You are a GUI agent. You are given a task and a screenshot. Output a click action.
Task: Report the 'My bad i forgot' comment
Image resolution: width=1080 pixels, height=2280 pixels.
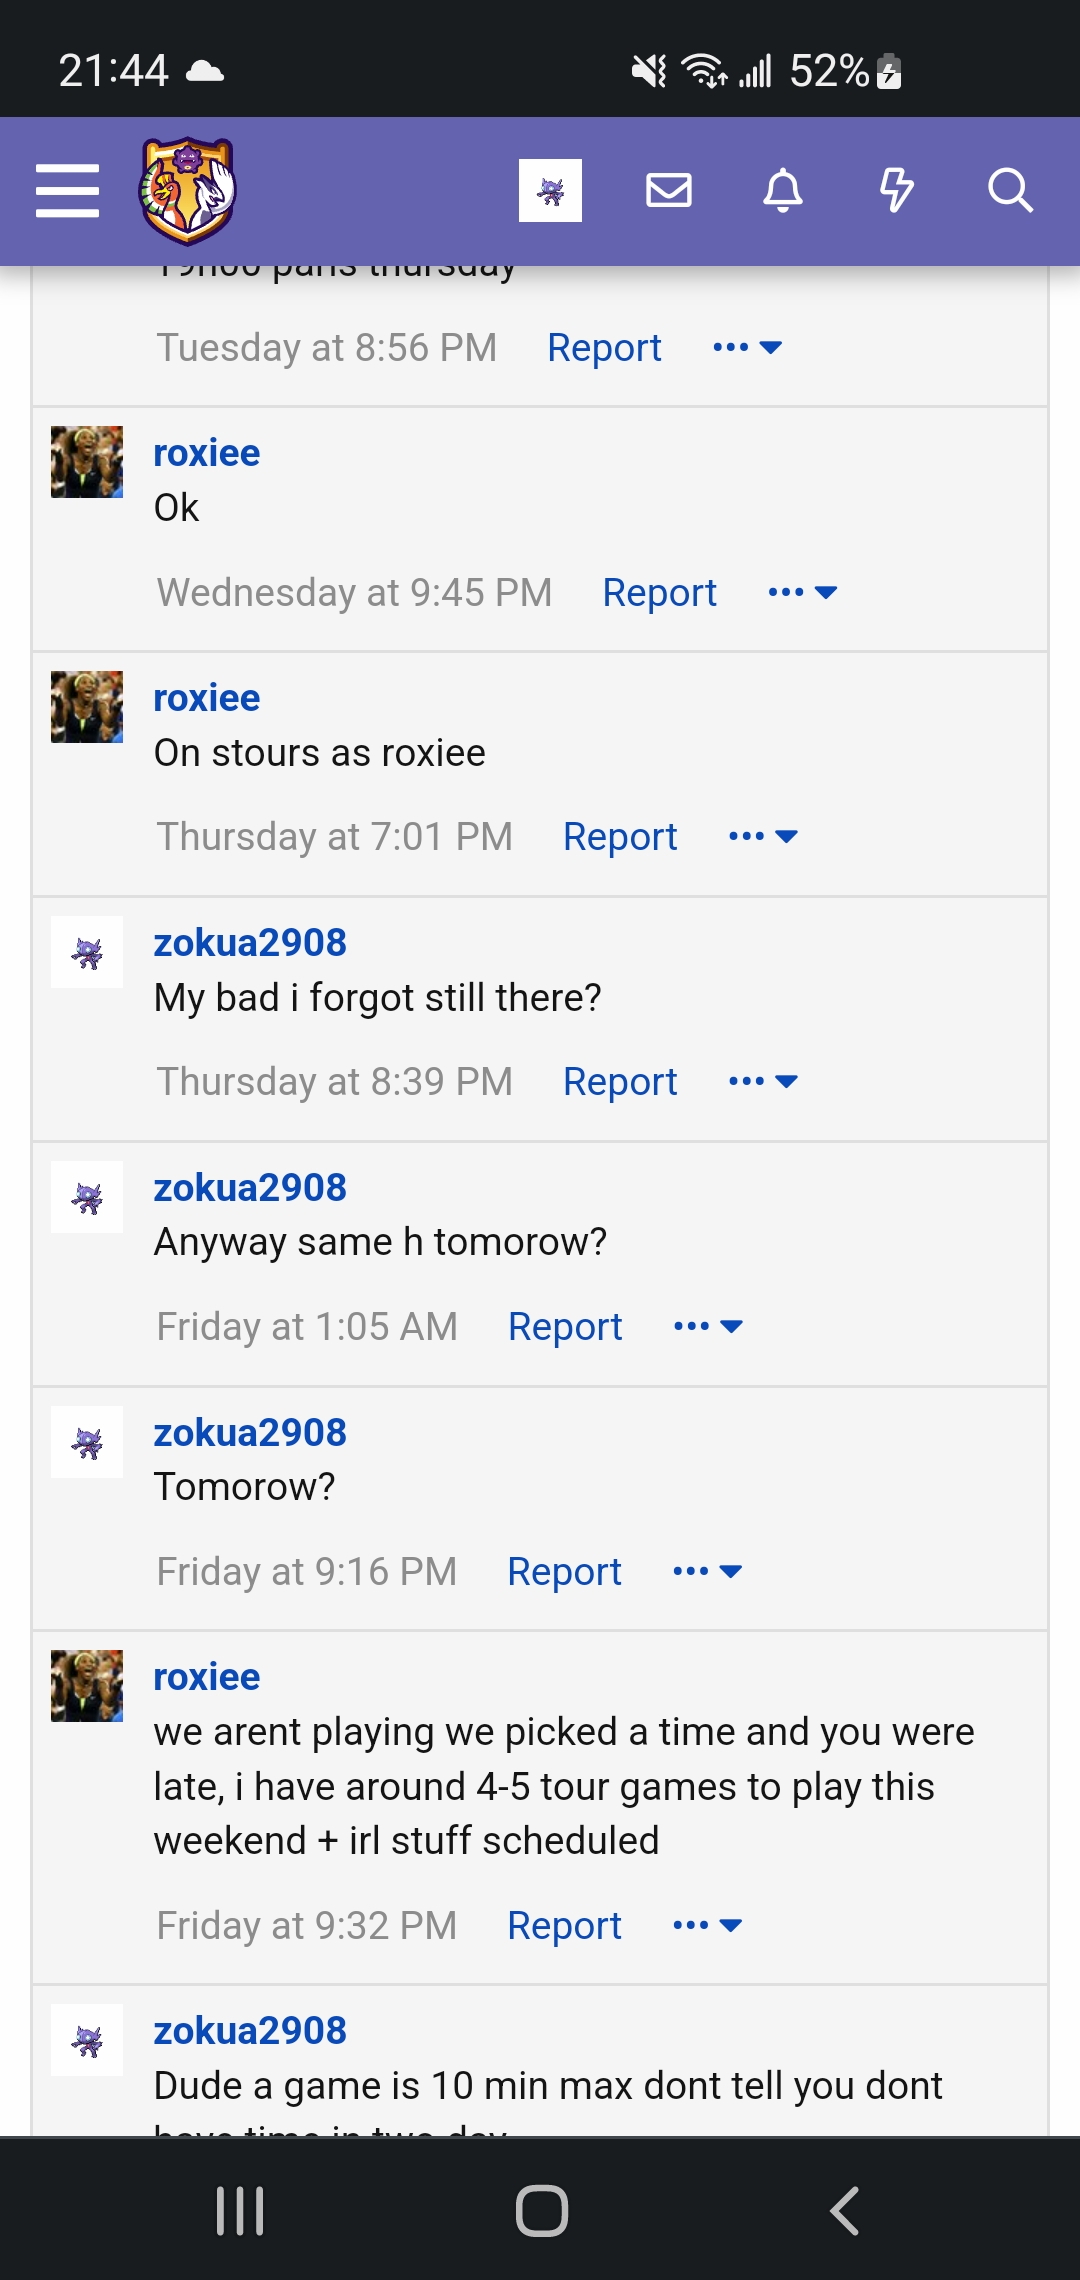(x=620, y=1081)
